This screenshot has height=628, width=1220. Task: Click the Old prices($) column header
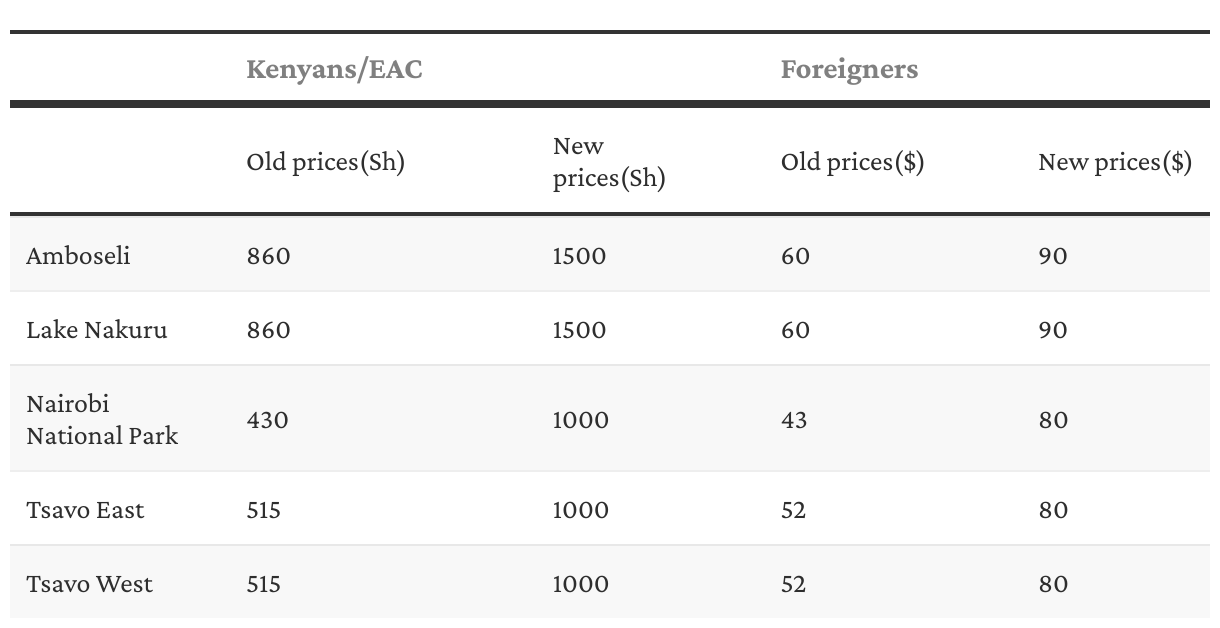[x=852, y=162]
